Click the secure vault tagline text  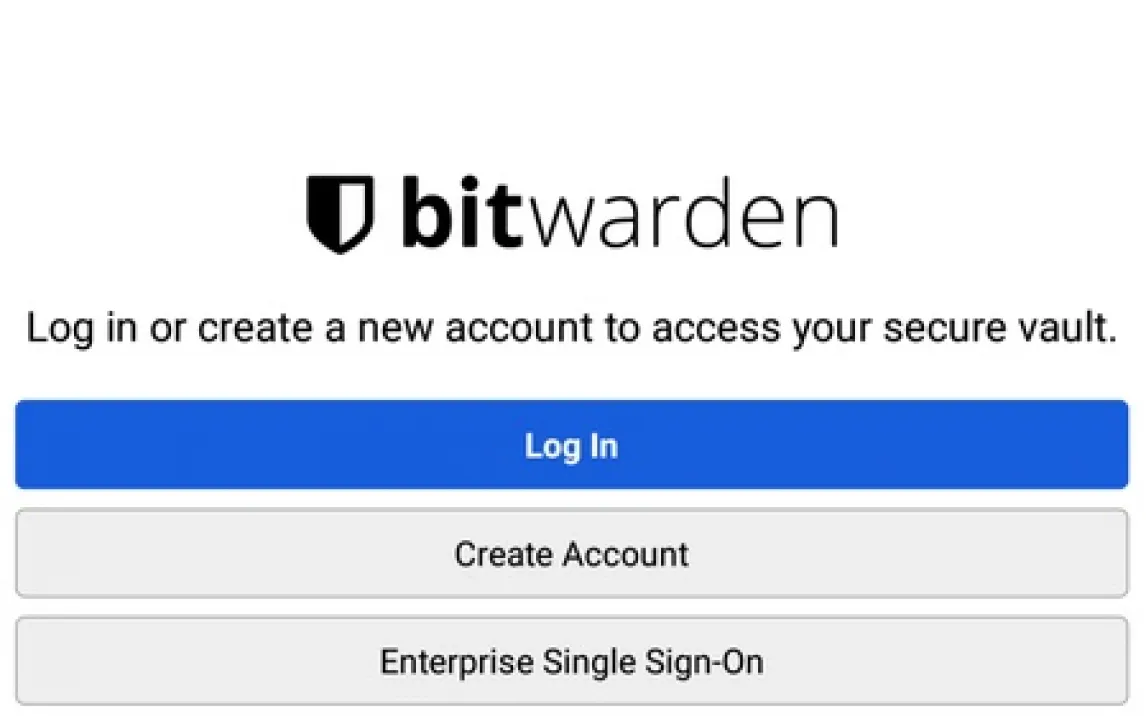(x=572, y=329)
